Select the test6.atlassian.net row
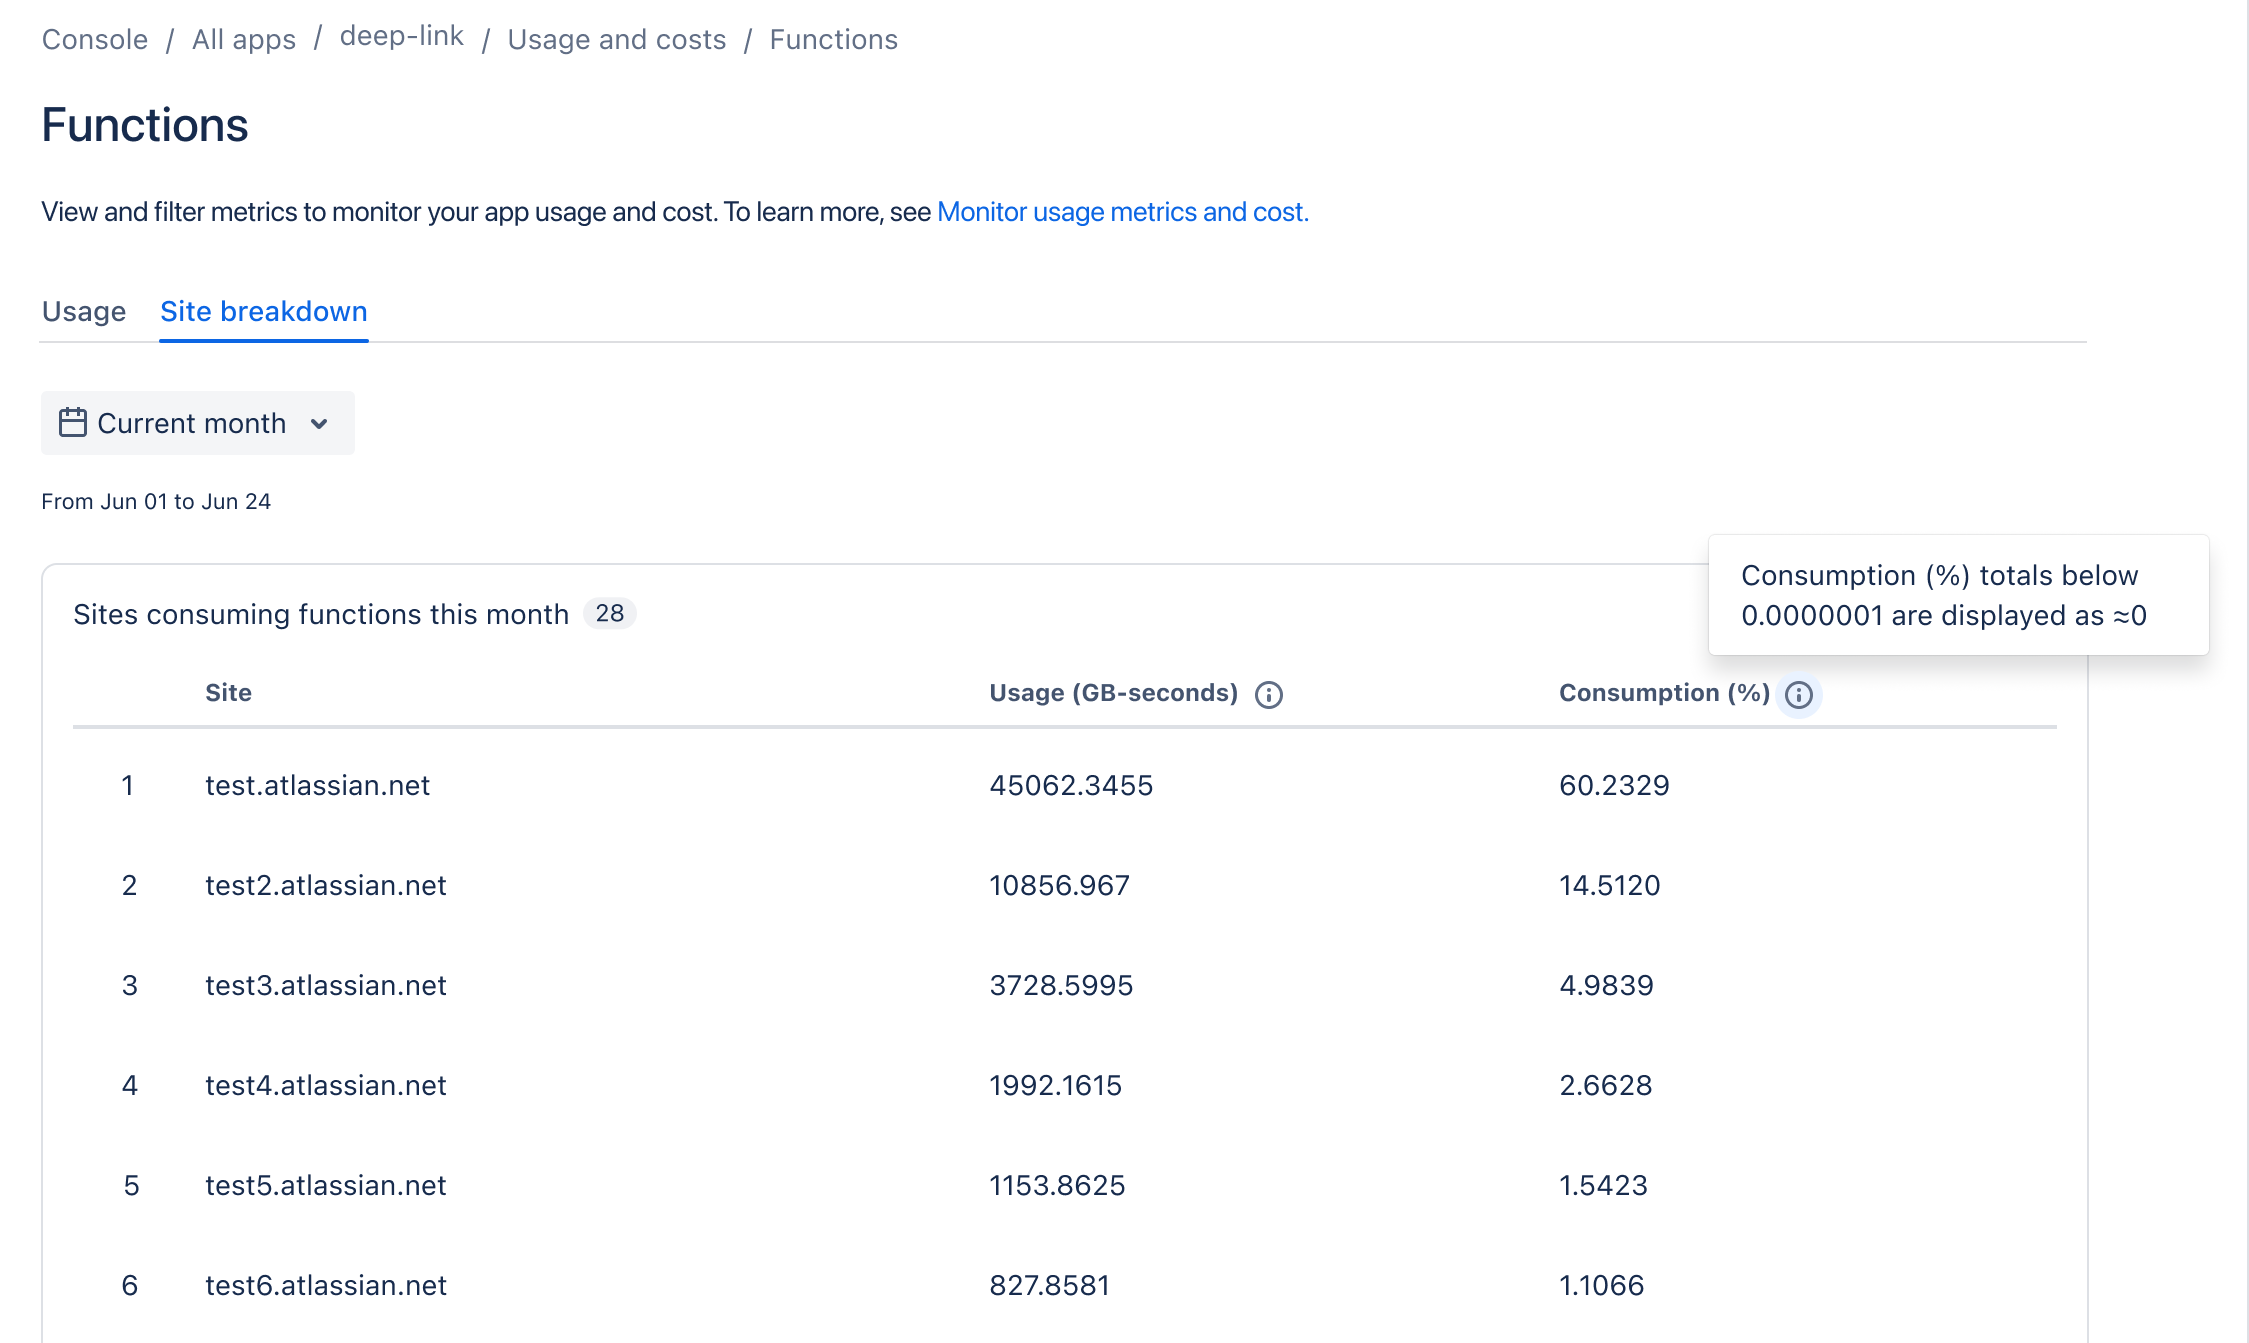The width and height of the screenshot is (2249, 1343). tap(325, 1285)
